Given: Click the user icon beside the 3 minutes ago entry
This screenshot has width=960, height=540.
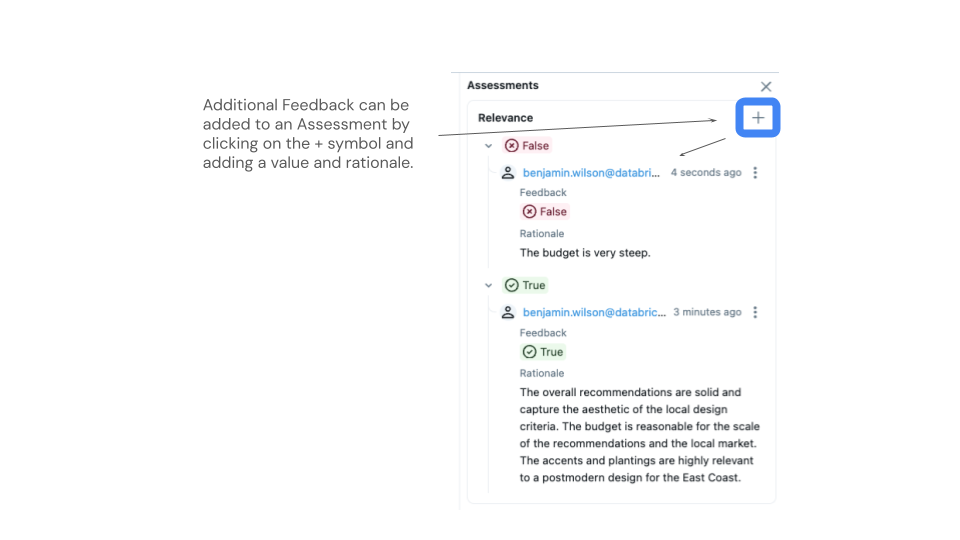Looking at the screenshot, I should [x=508, y=312].
